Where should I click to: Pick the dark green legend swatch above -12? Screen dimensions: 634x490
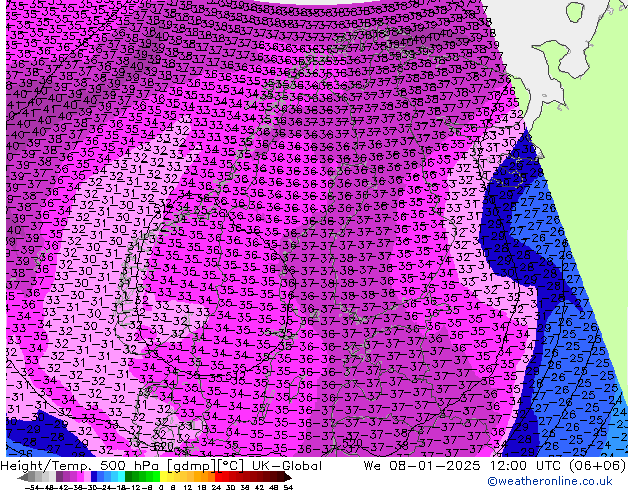coord(128,477)
